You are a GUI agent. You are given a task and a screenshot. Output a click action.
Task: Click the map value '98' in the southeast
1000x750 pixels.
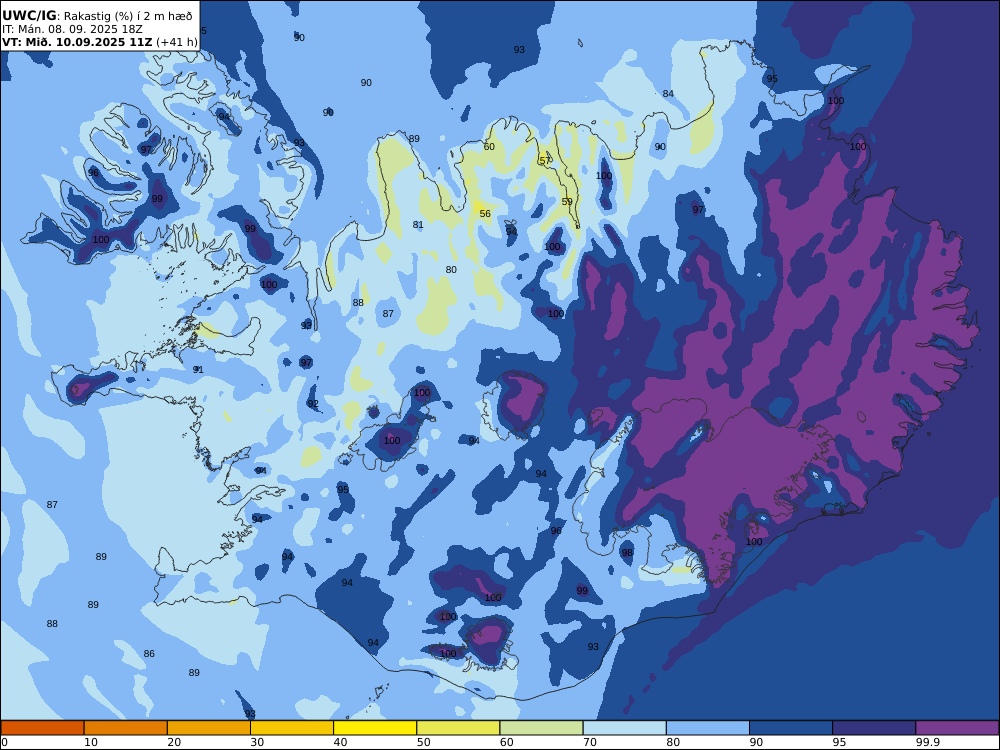coord(628,553)
